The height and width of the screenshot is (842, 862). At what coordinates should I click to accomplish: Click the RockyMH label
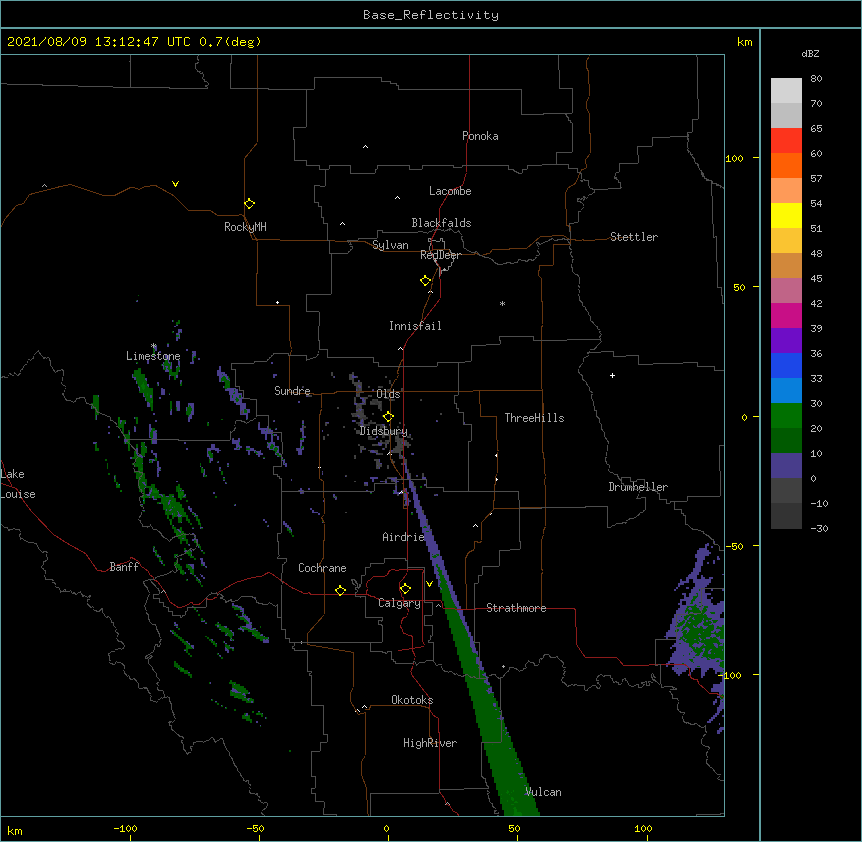click(x=245, y=227)
